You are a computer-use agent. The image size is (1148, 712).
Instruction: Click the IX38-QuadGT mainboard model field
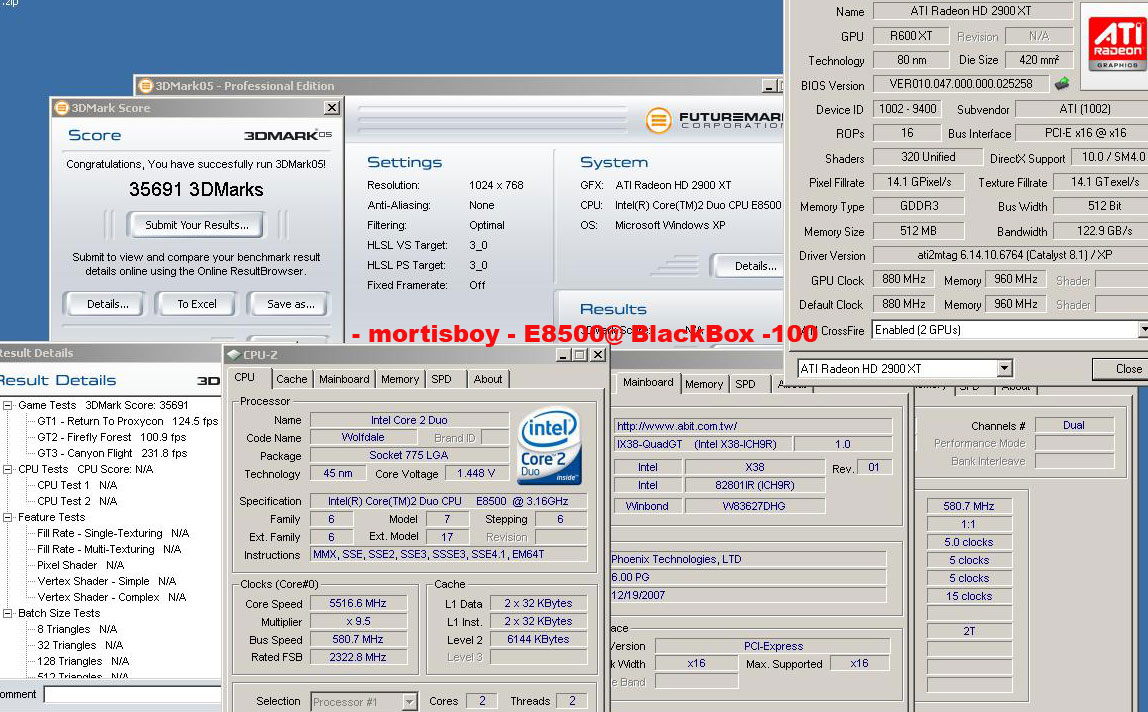click(701, 444)
